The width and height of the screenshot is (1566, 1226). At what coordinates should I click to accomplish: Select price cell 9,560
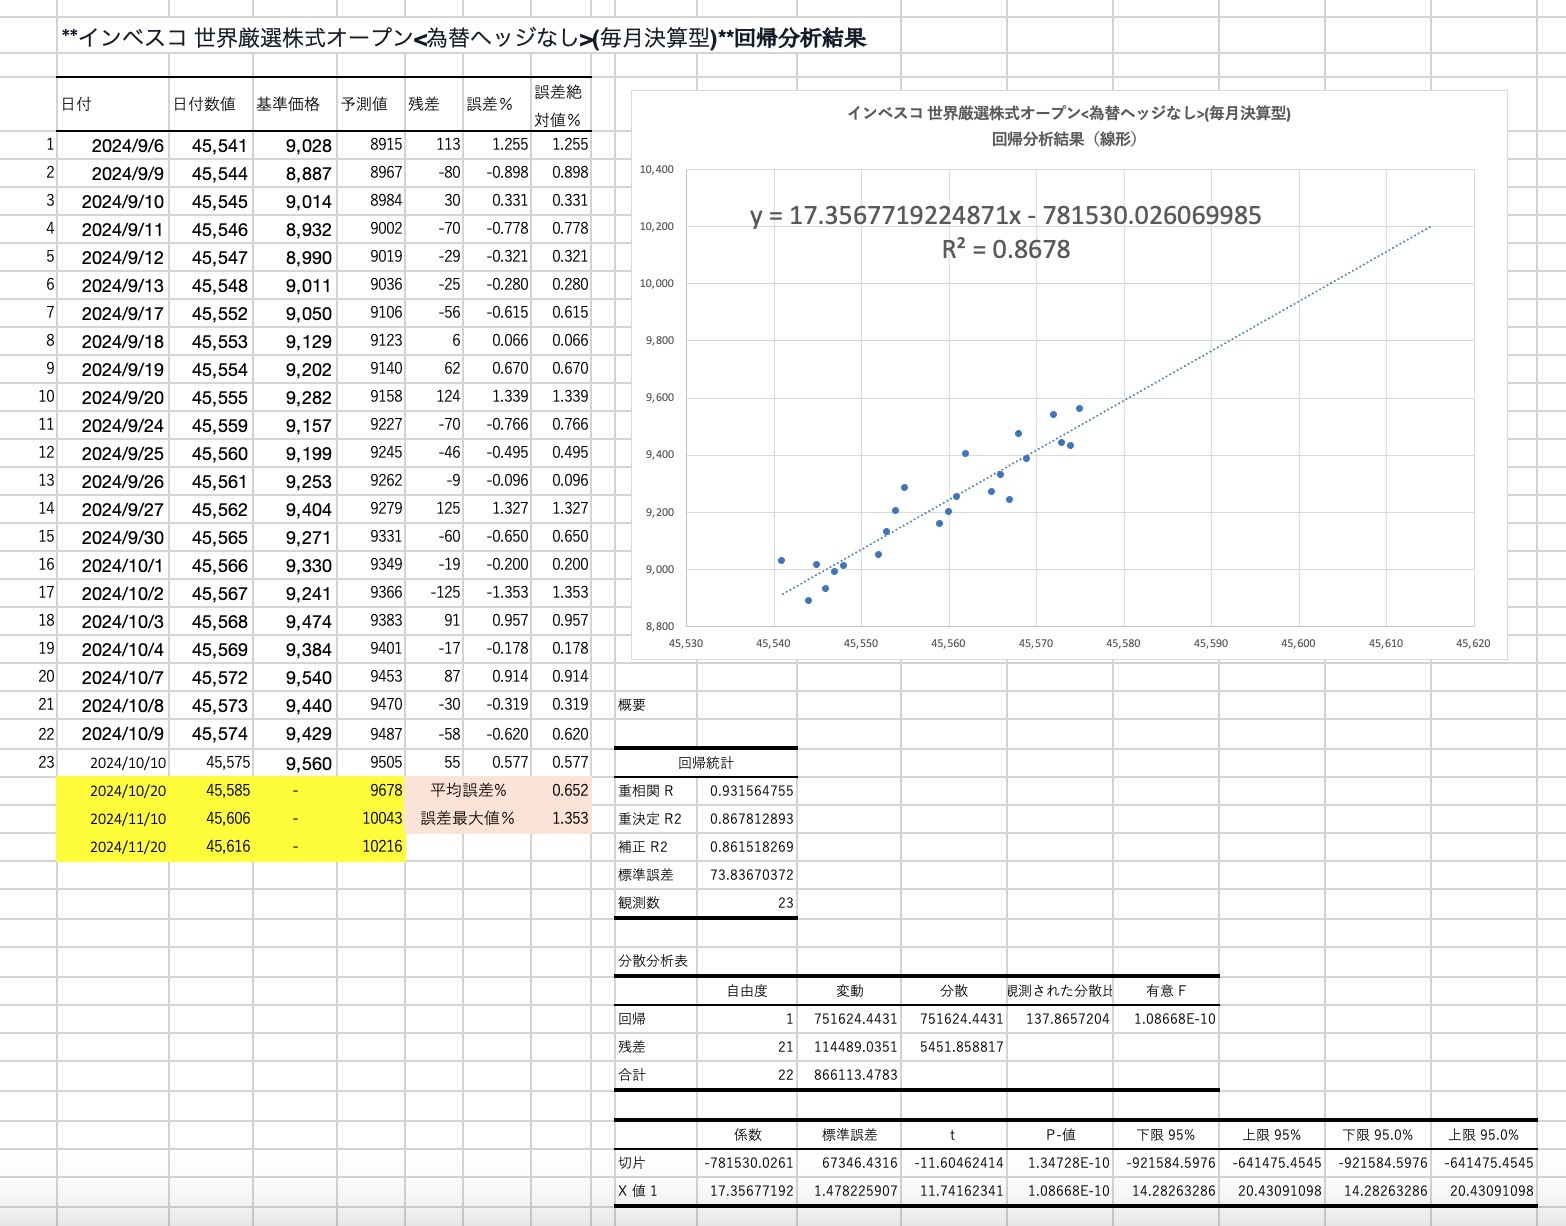tap(308, 763)
